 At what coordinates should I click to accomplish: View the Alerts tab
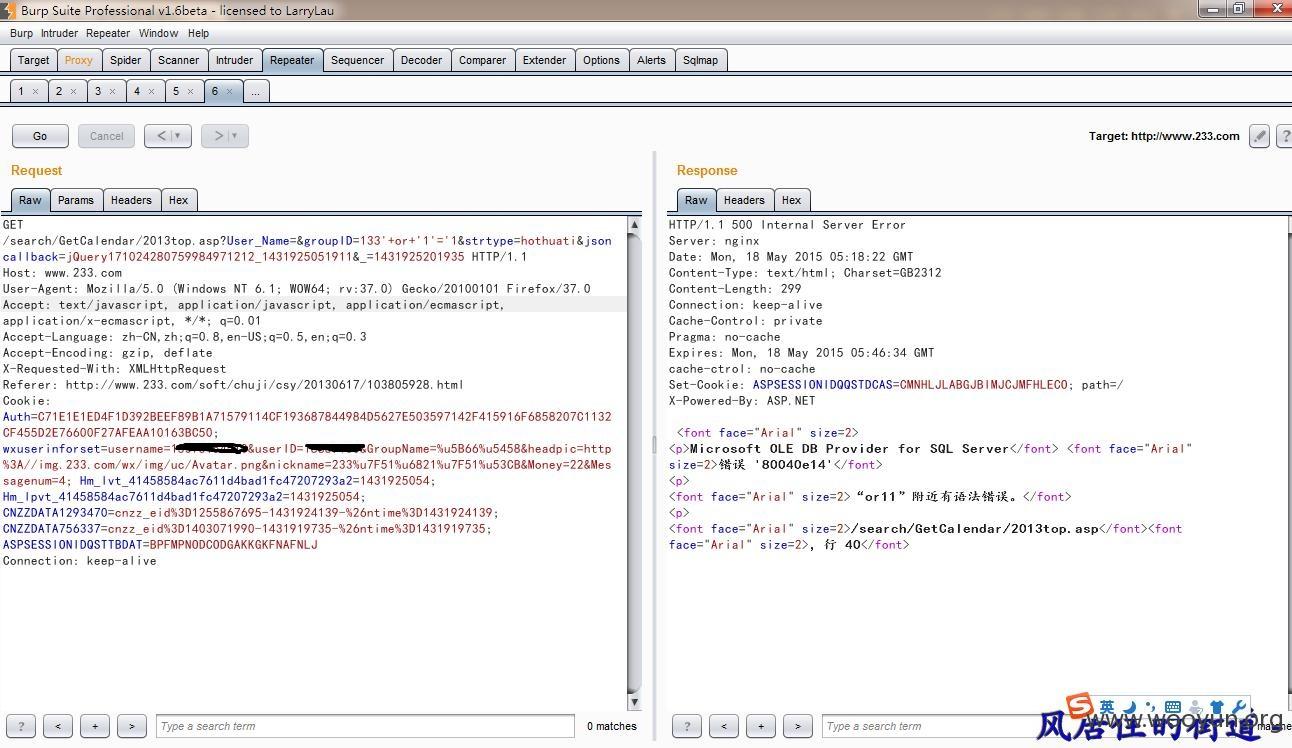pyautogui.click(x=651, y=60)
